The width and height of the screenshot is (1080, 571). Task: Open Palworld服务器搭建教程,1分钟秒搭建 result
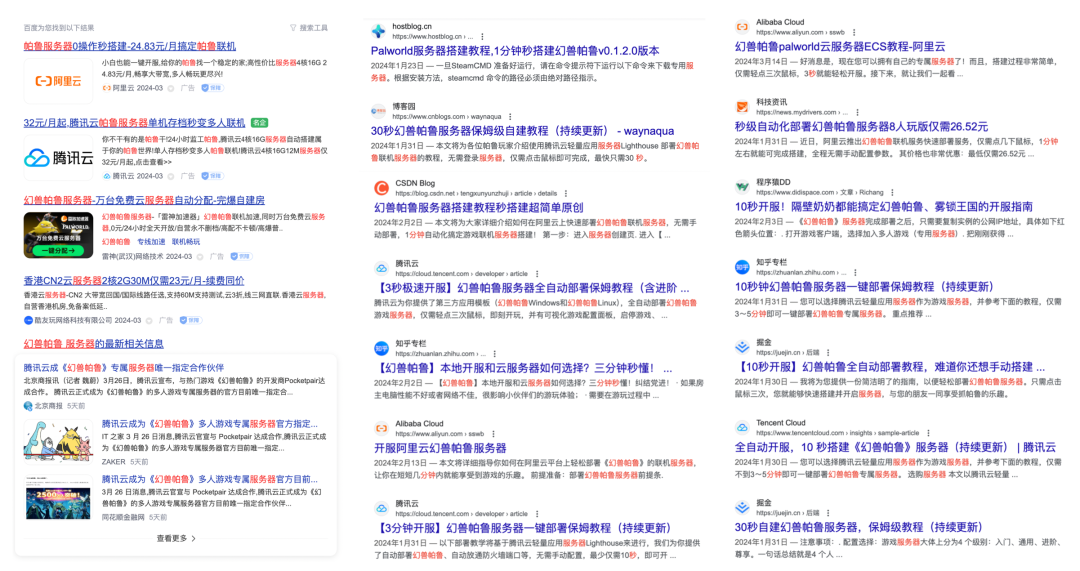click(x=515, y=51)
